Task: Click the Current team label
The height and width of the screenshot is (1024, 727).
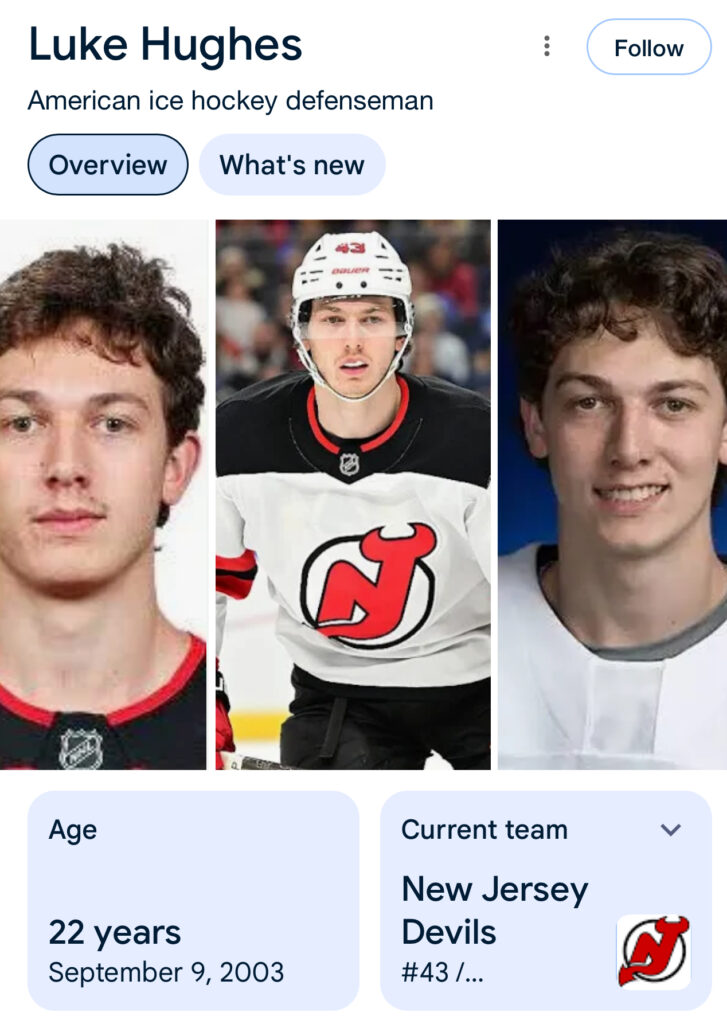Action: (x=484, y=830)
